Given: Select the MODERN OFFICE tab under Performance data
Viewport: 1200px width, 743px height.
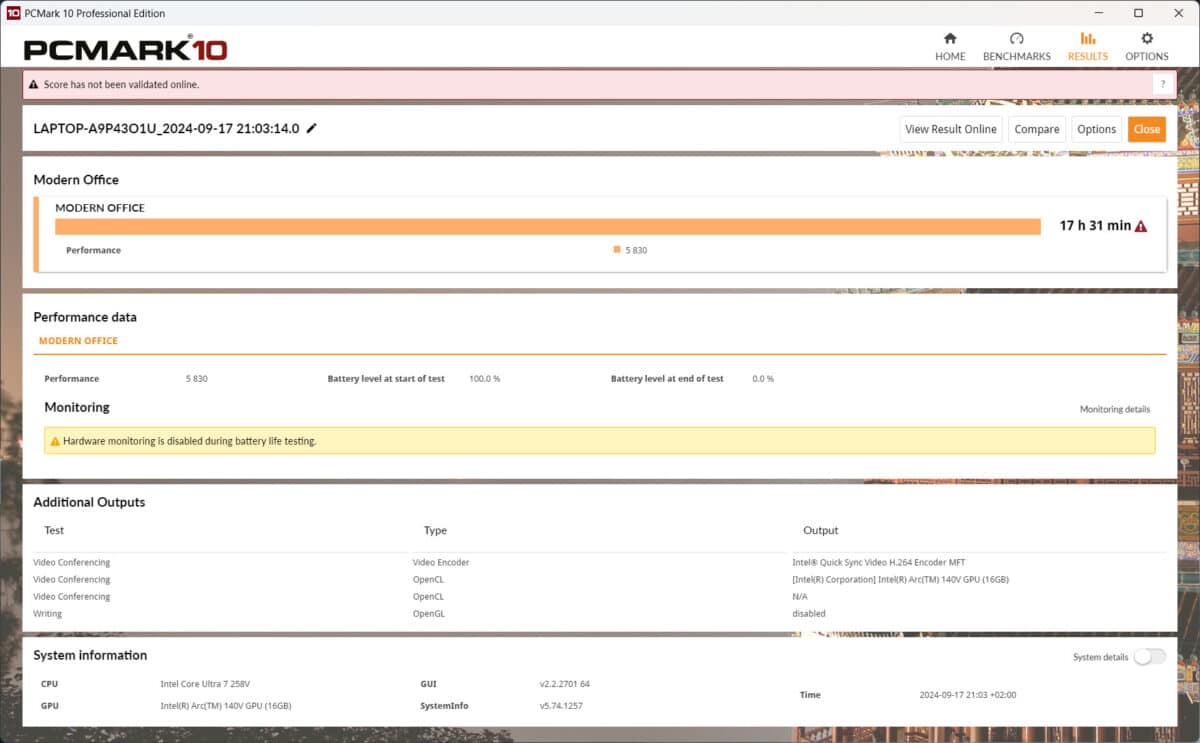Looking at the screenshot, I should point(78,341).
